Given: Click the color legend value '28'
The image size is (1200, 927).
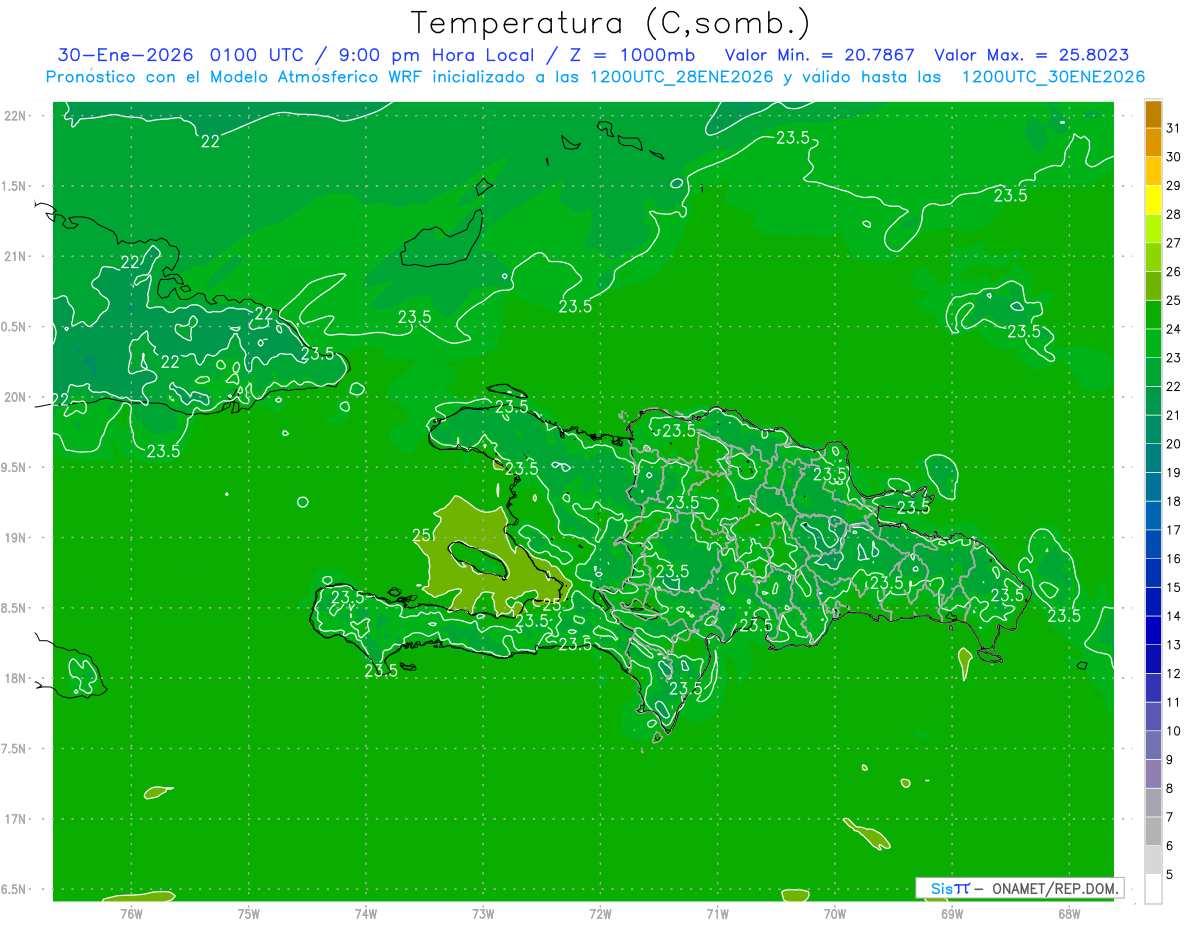Looking at the screenshot, I should [1173, 214].
